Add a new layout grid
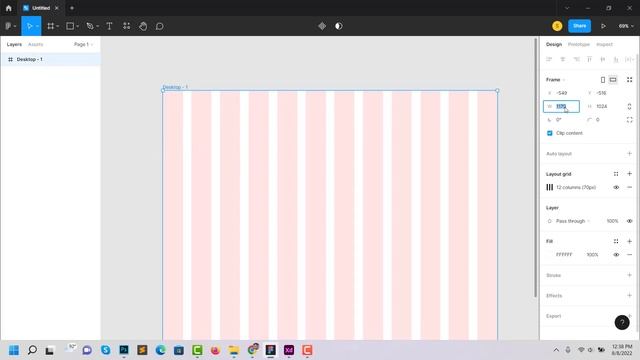This screenshot has height=360, width=640. (x=629, y=174)
